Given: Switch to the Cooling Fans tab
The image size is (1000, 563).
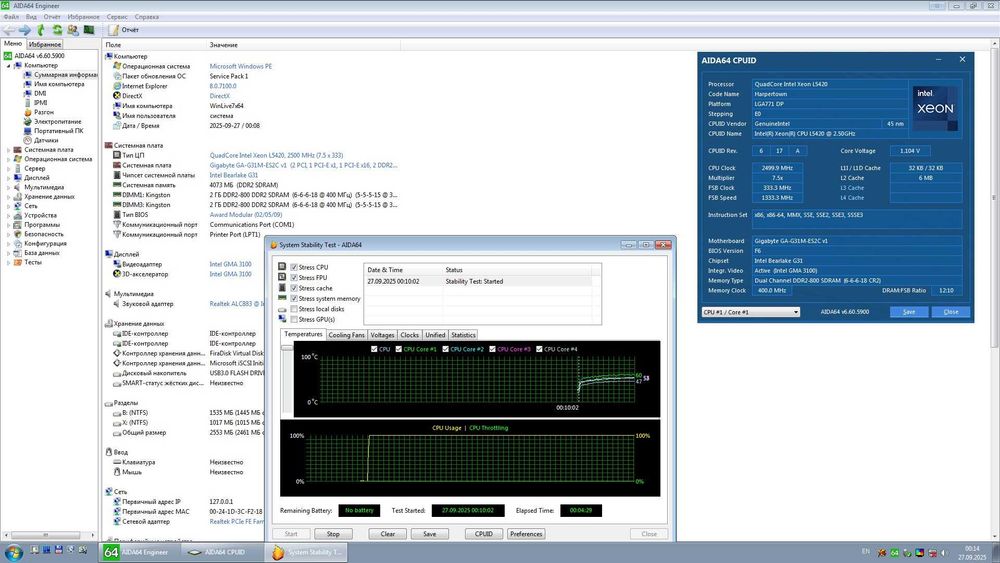Looking at the screenshot, I should [x=346, y=335].
